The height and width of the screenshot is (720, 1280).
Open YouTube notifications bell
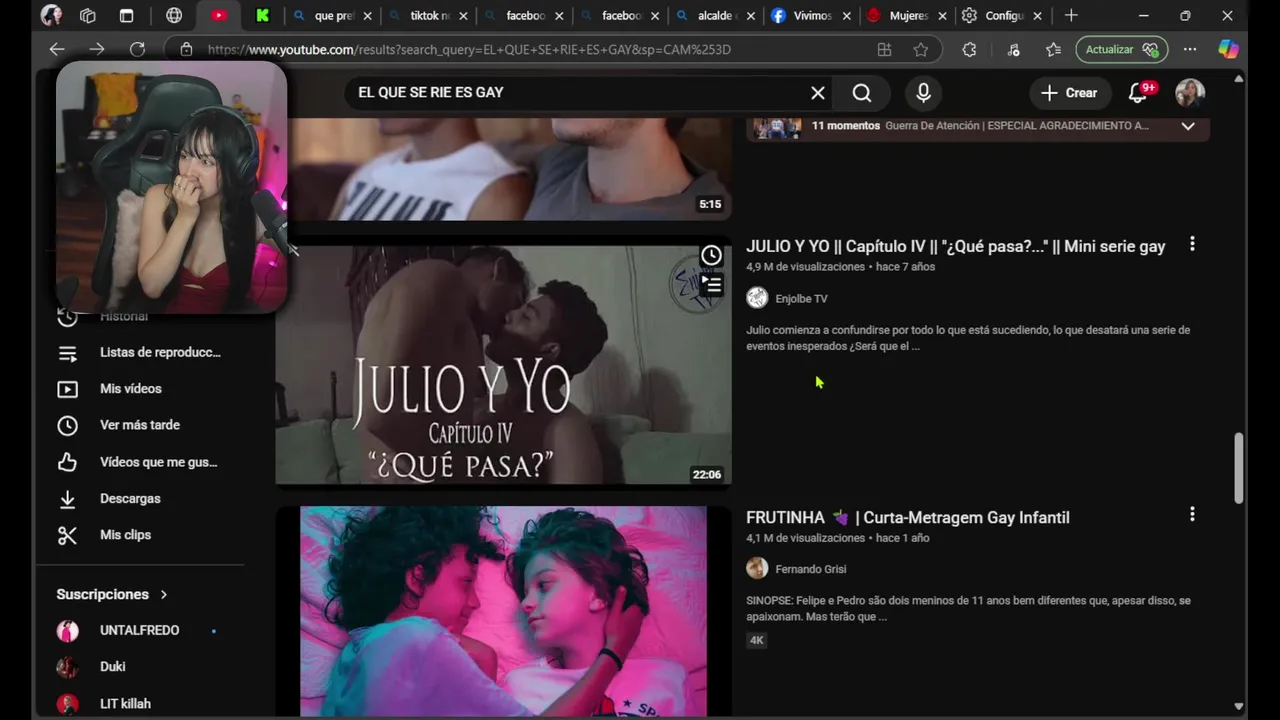1138,93
